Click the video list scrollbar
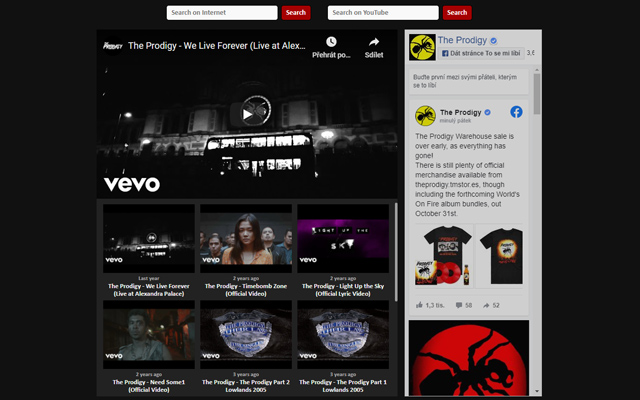Screen dimensions: 640x400 396,252
